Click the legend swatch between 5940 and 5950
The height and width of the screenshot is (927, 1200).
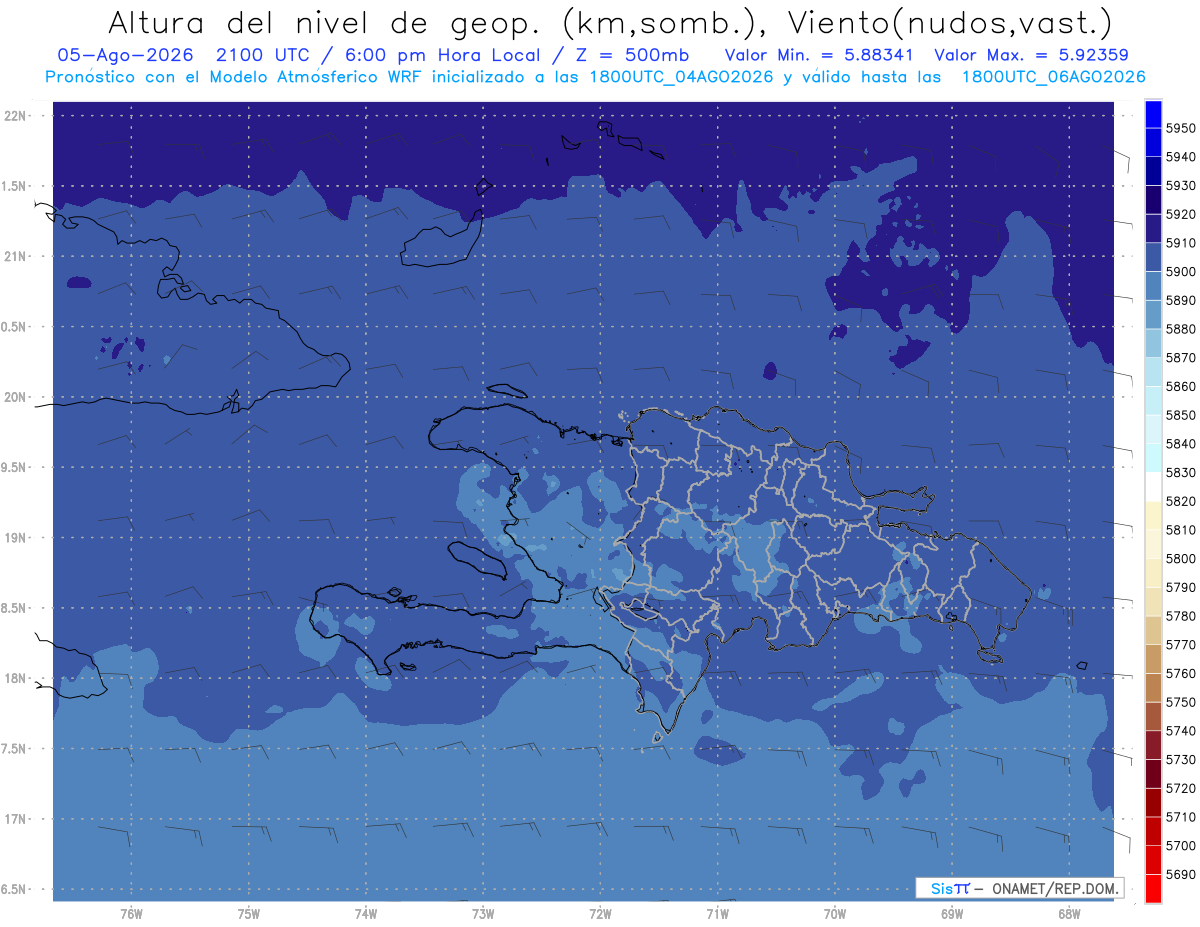click(1153, 142)
